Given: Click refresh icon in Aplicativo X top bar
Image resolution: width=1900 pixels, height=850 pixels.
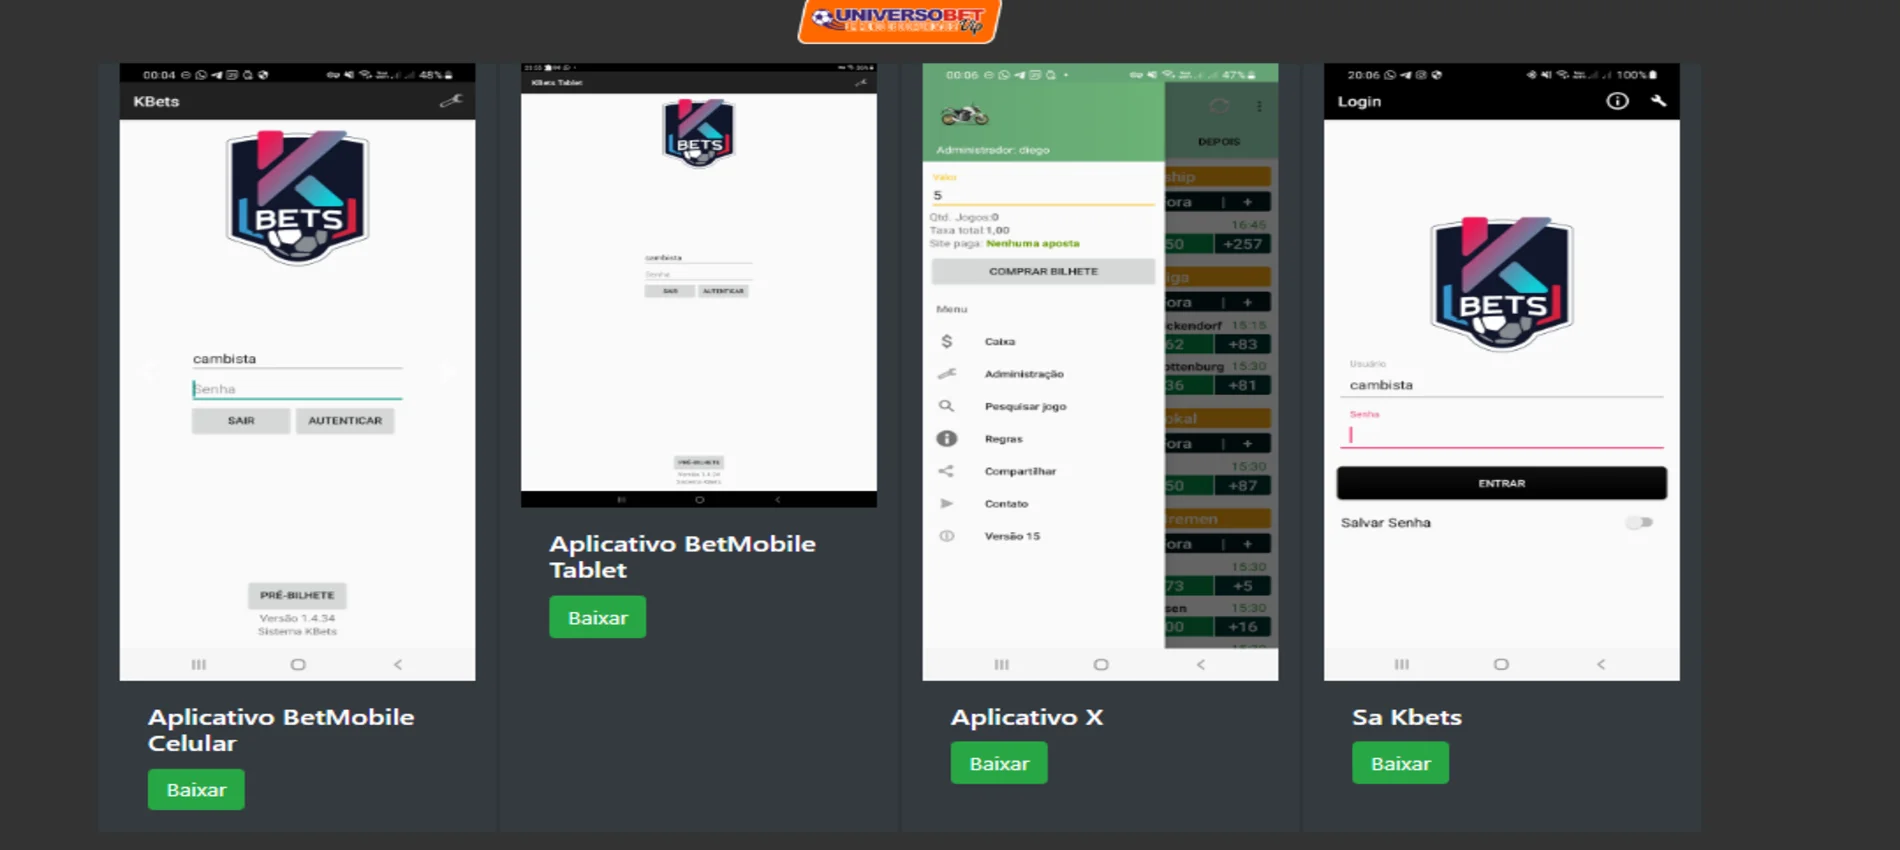Looking at the screenshot, I should point(1219,106).
